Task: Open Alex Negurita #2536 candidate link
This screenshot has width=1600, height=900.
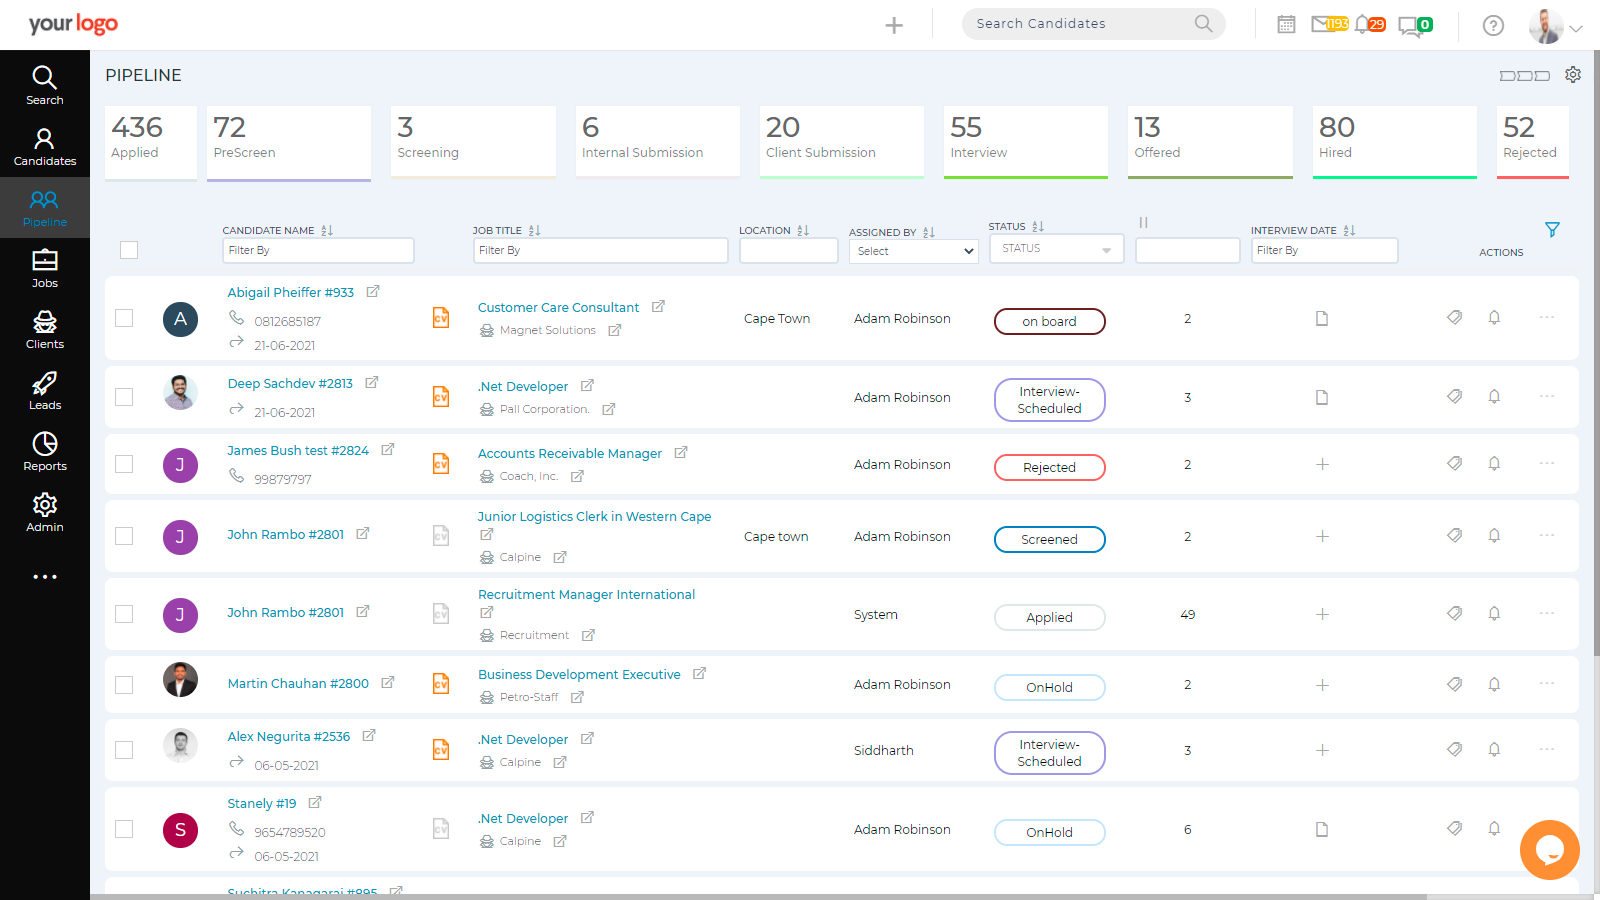Action: pos(289,736)
